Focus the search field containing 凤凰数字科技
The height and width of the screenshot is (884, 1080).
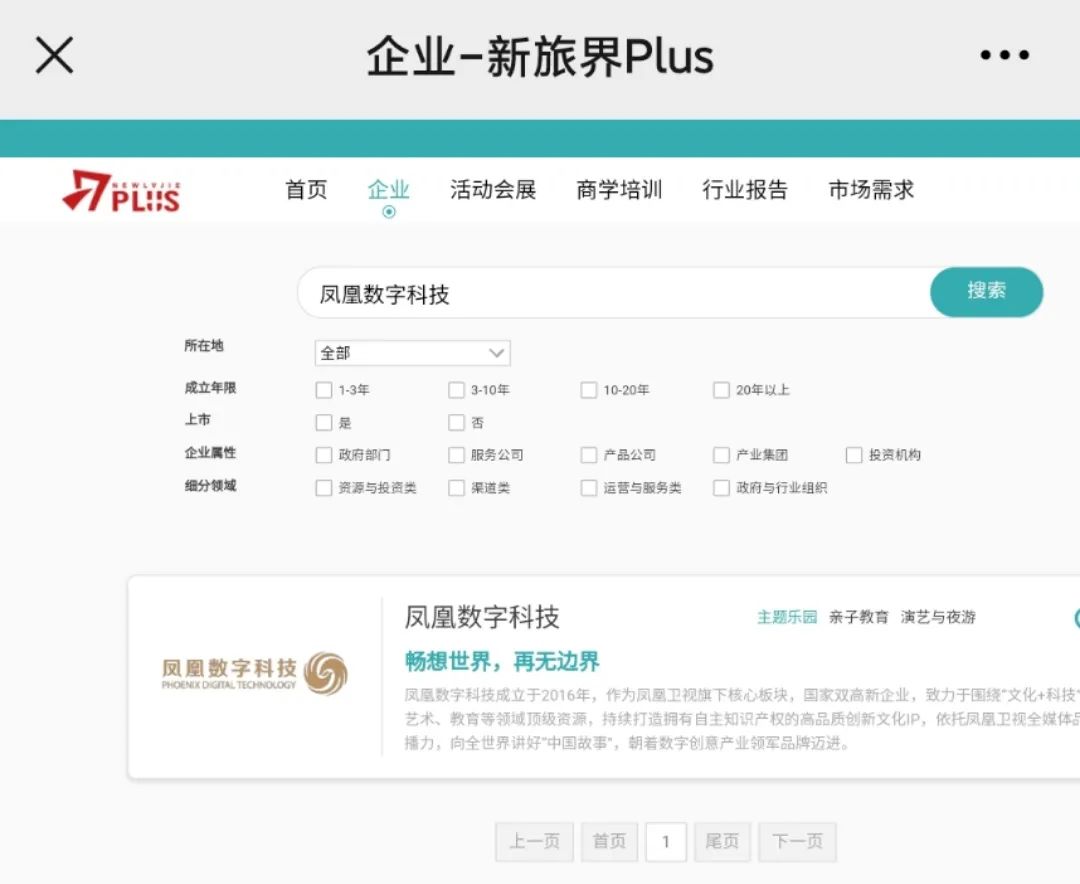[610, 294]
